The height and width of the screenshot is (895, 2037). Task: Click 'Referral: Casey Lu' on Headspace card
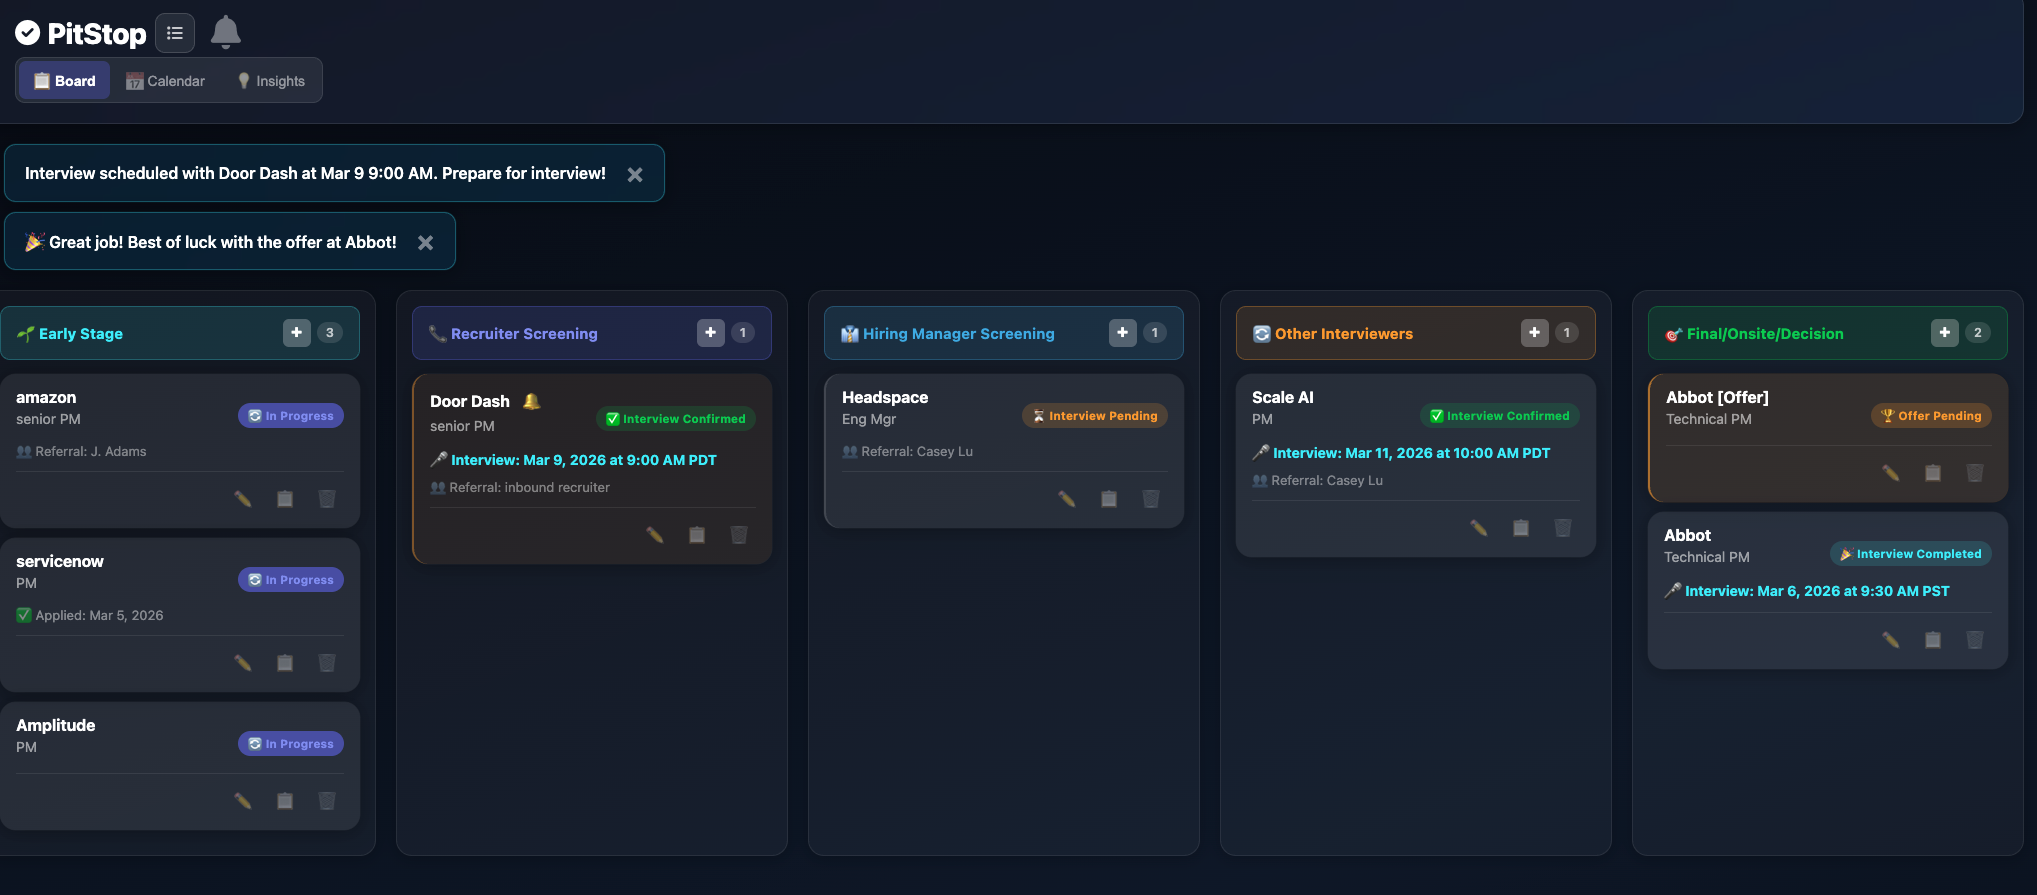click(916, 451)
